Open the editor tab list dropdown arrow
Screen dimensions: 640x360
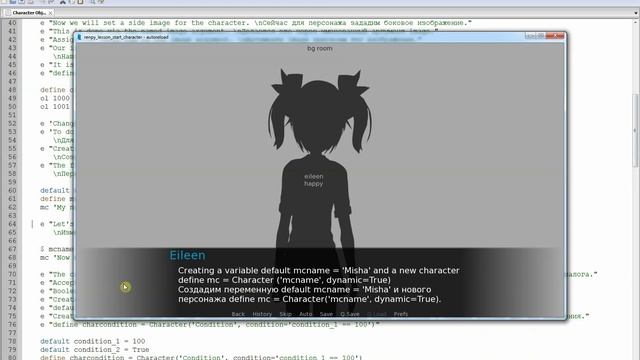tap(636, 13)
